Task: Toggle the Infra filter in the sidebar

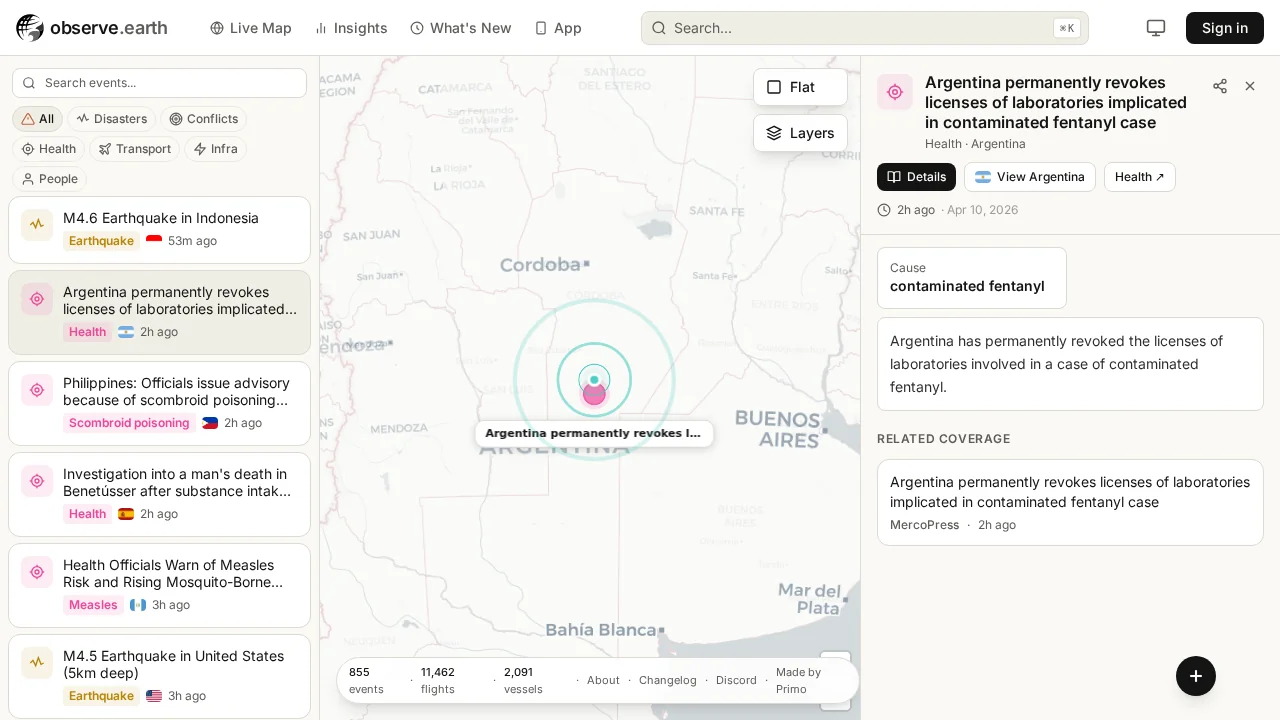Action: pyautogui.click(x=216, y=149)
